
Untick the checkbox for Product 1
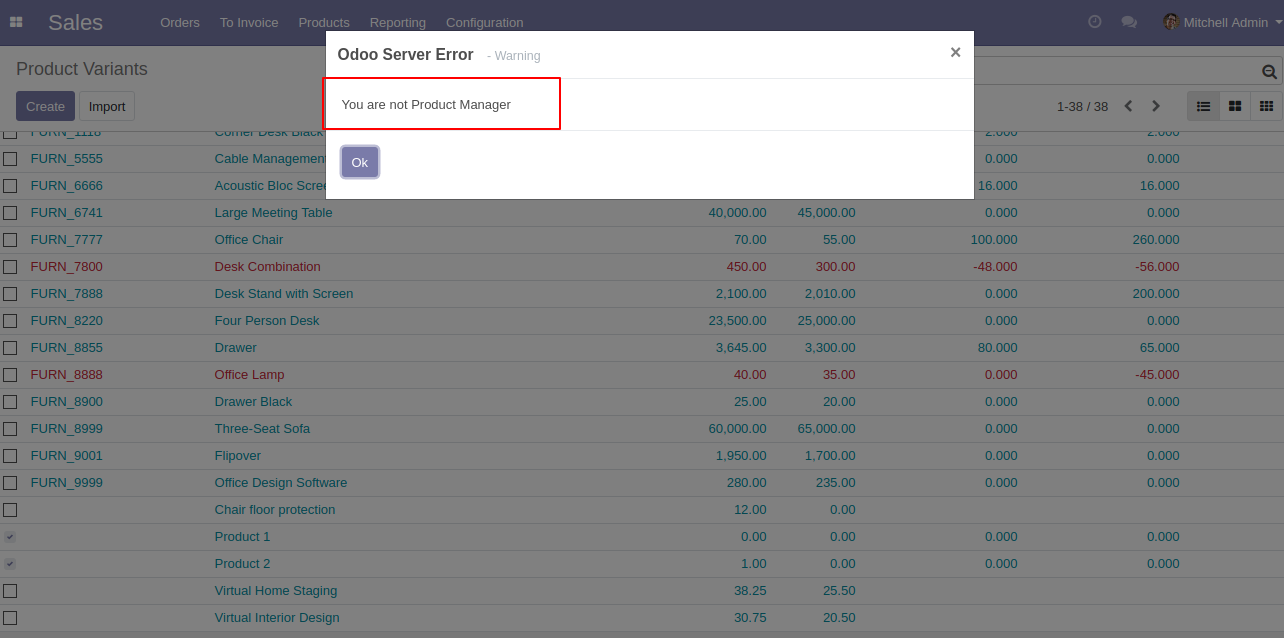(10, 537)
